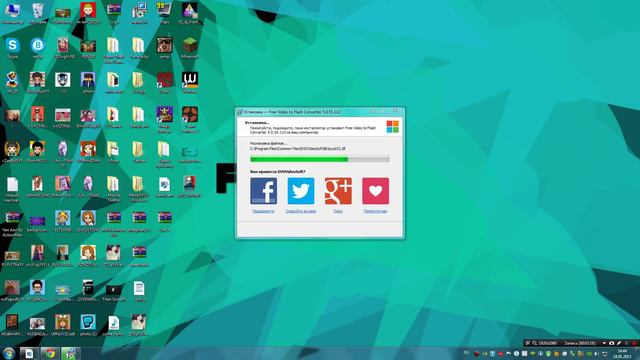
Task: Select the red Dota 2 desktop shortcut
Action: (x=164, y=82)
